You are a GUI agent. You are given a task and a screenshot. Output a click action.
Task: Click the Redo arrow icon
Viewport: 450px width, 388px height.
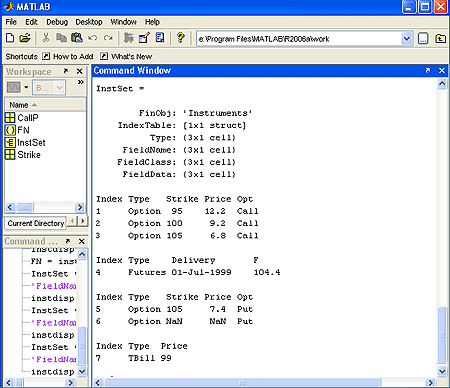(x=108, y=38)
